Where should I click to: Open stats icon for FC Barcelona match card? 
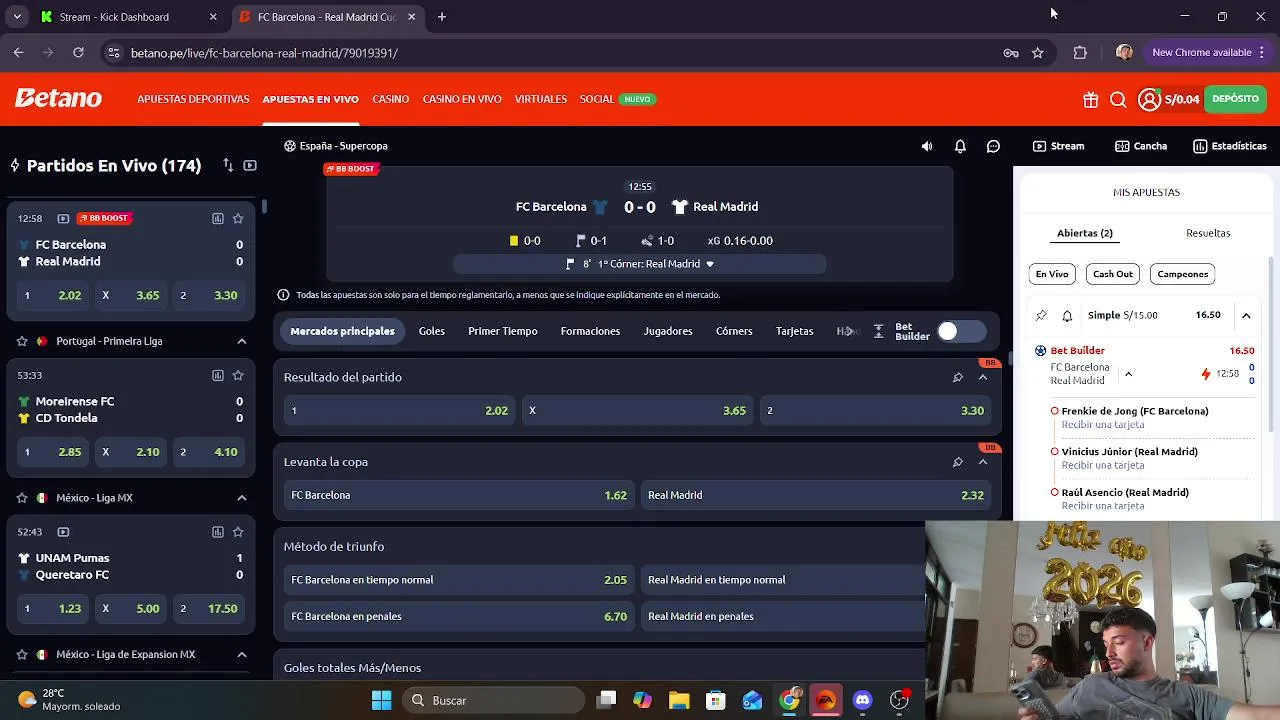click(217, 218)
